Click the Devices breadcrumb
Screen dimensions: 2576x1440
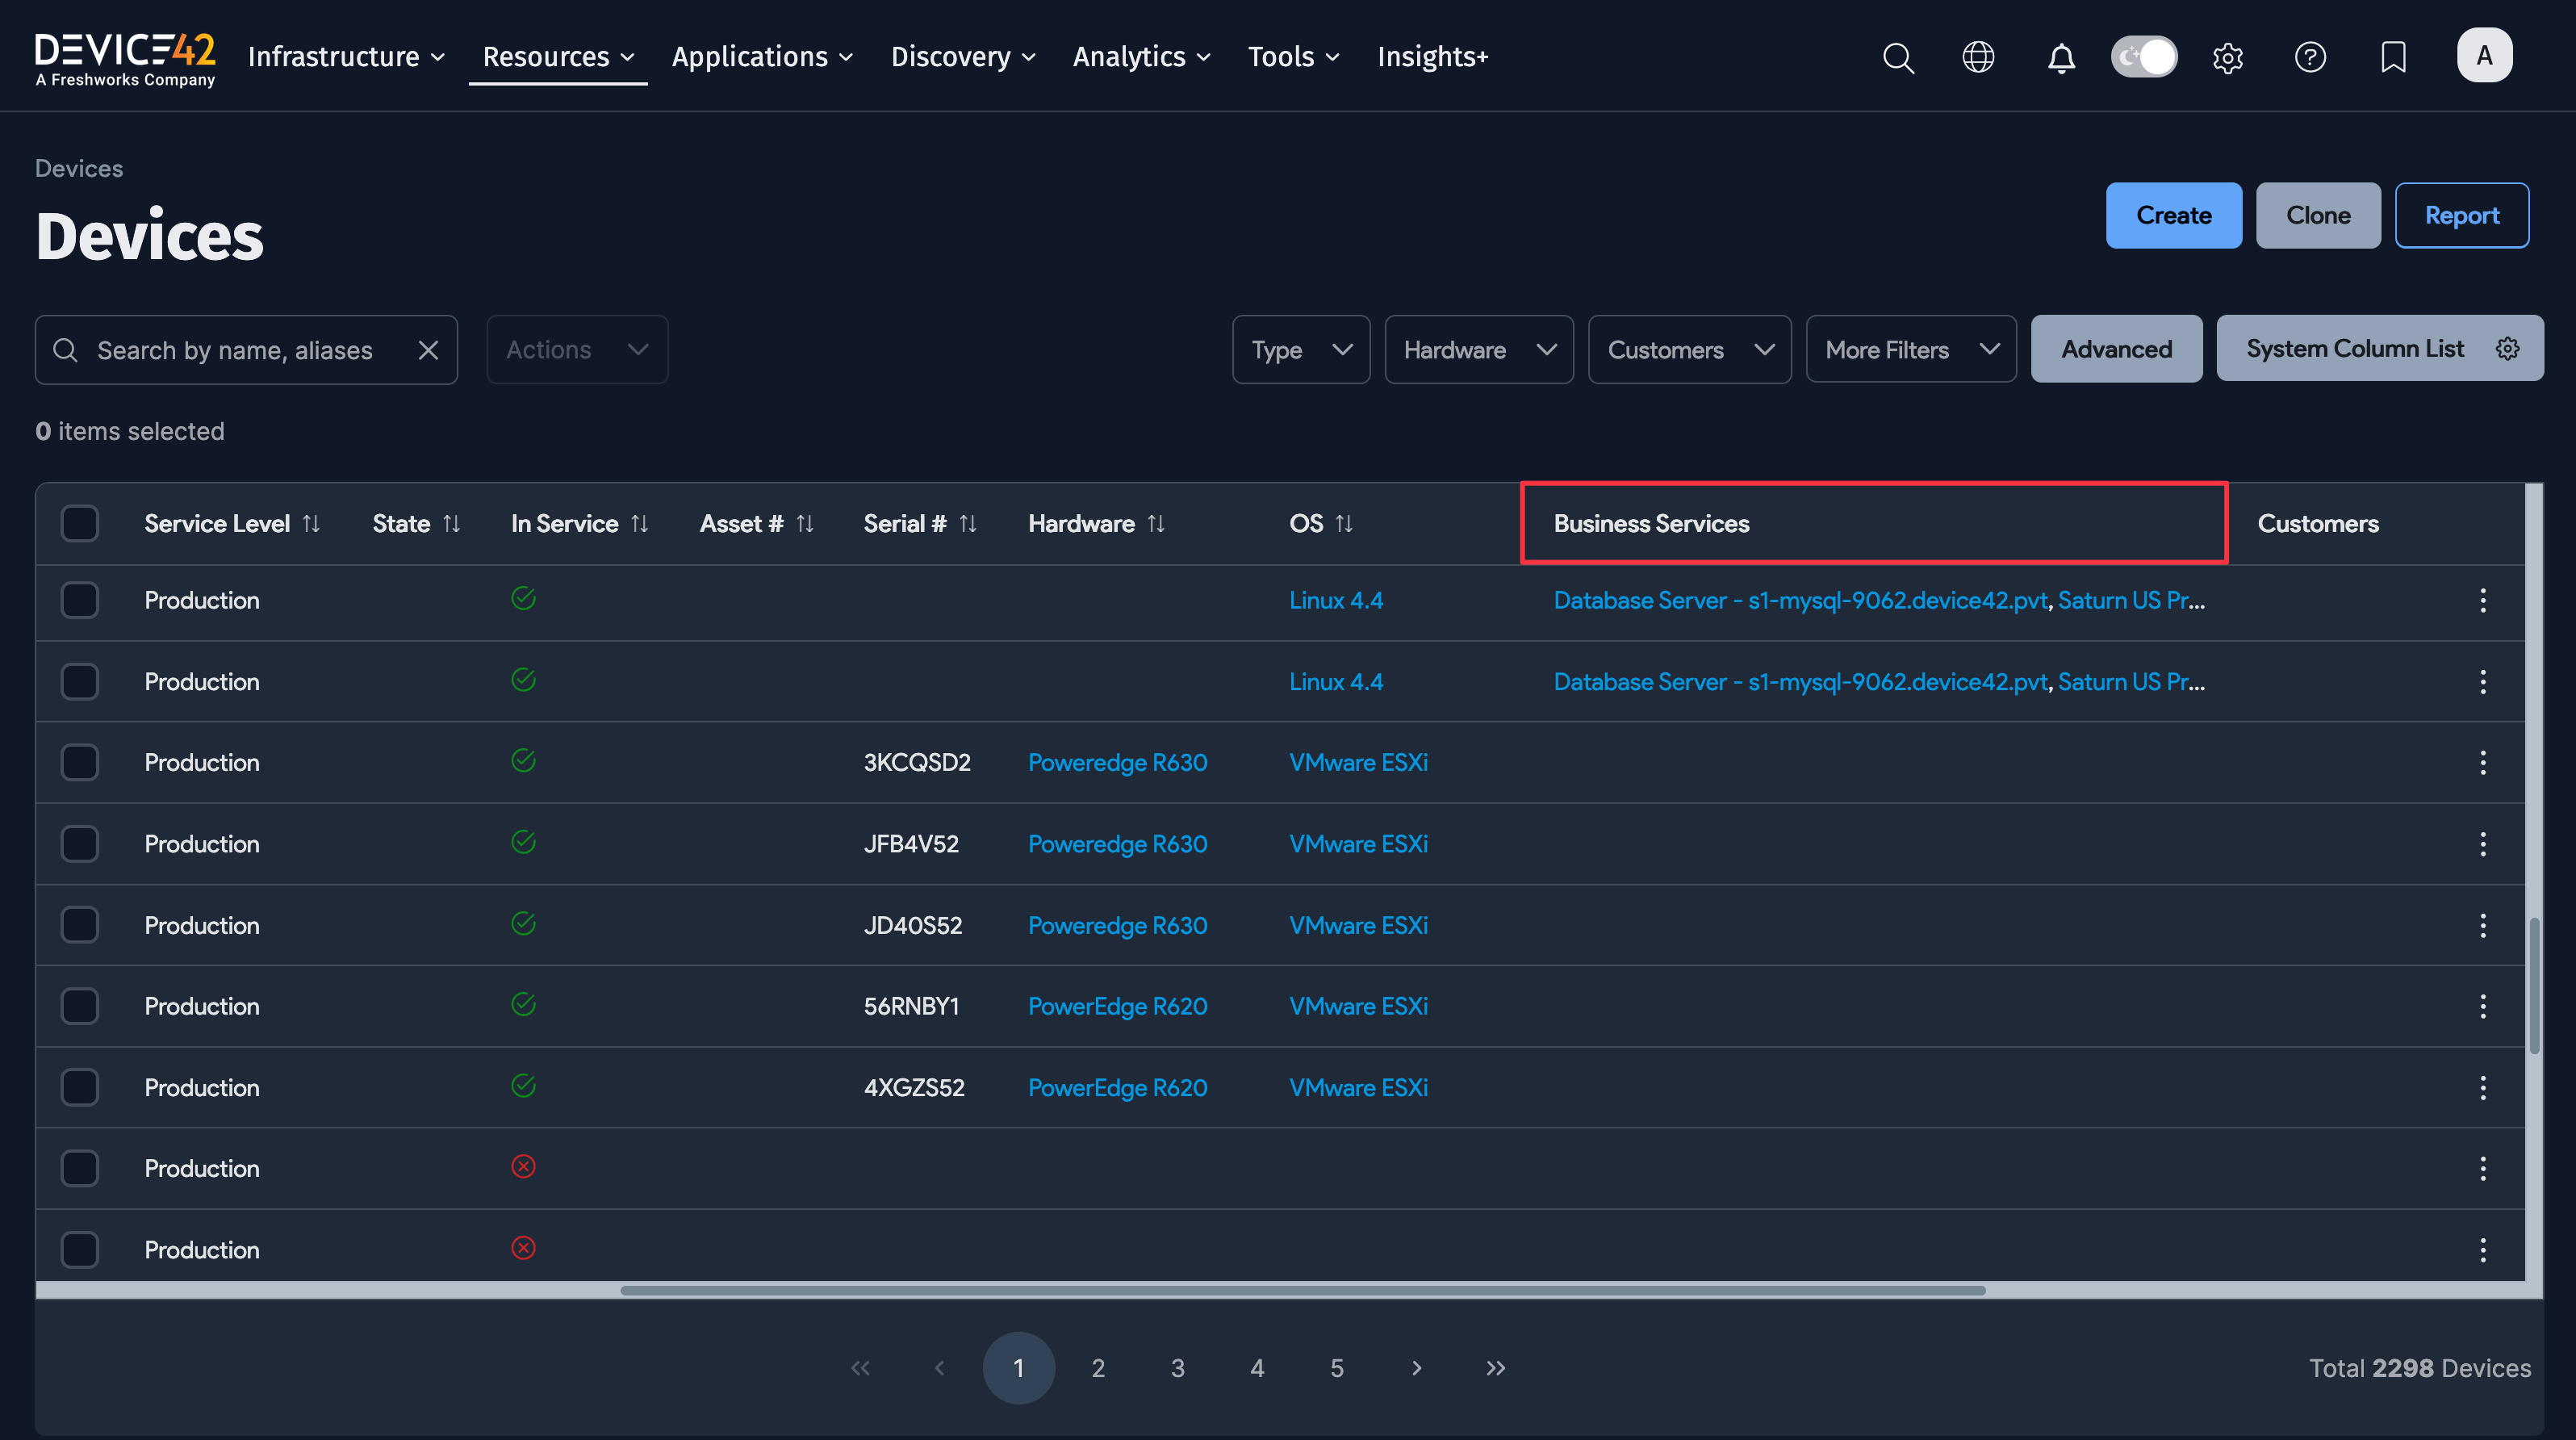(x=79, y=168)
